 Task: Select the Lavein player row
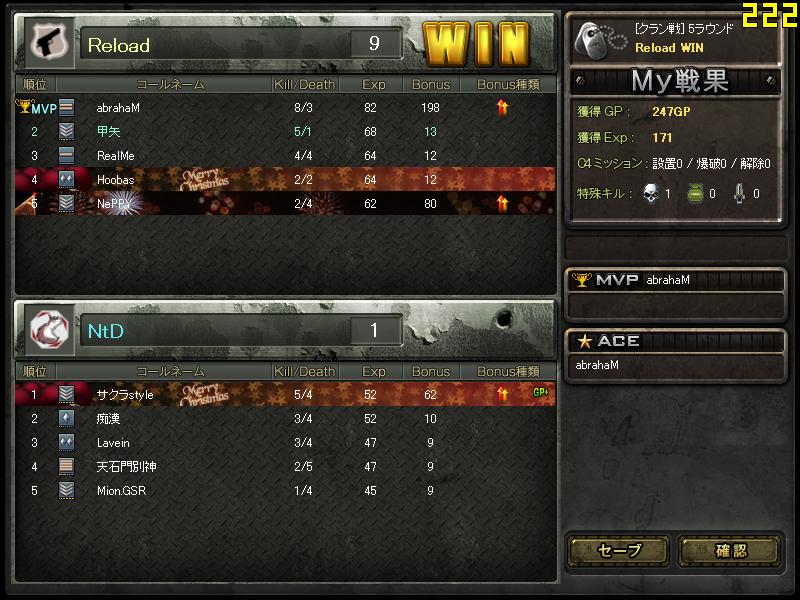click(285, 442)
